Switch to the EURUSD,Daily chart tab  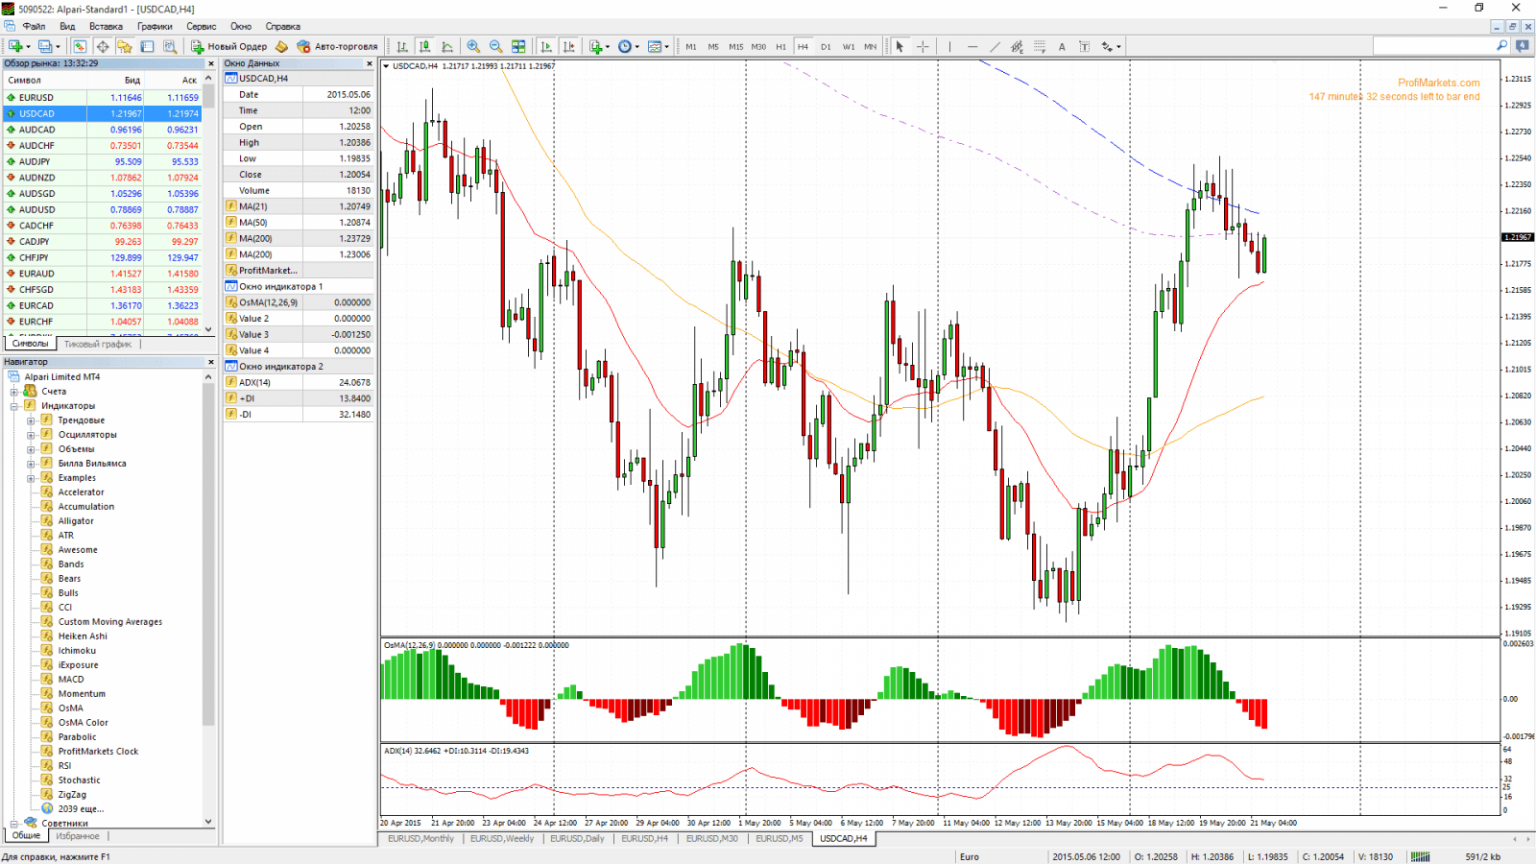point(577,839)
